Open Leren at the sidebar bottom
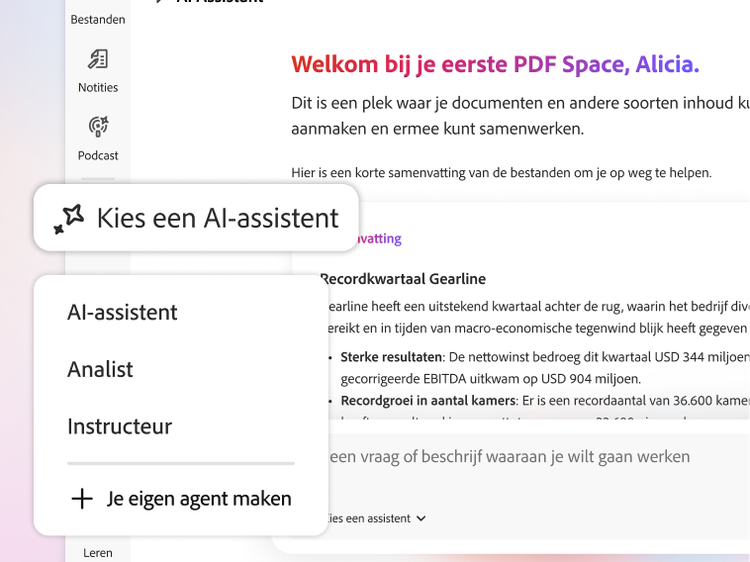Screen dimensions: 750x562 click(98, 553)
